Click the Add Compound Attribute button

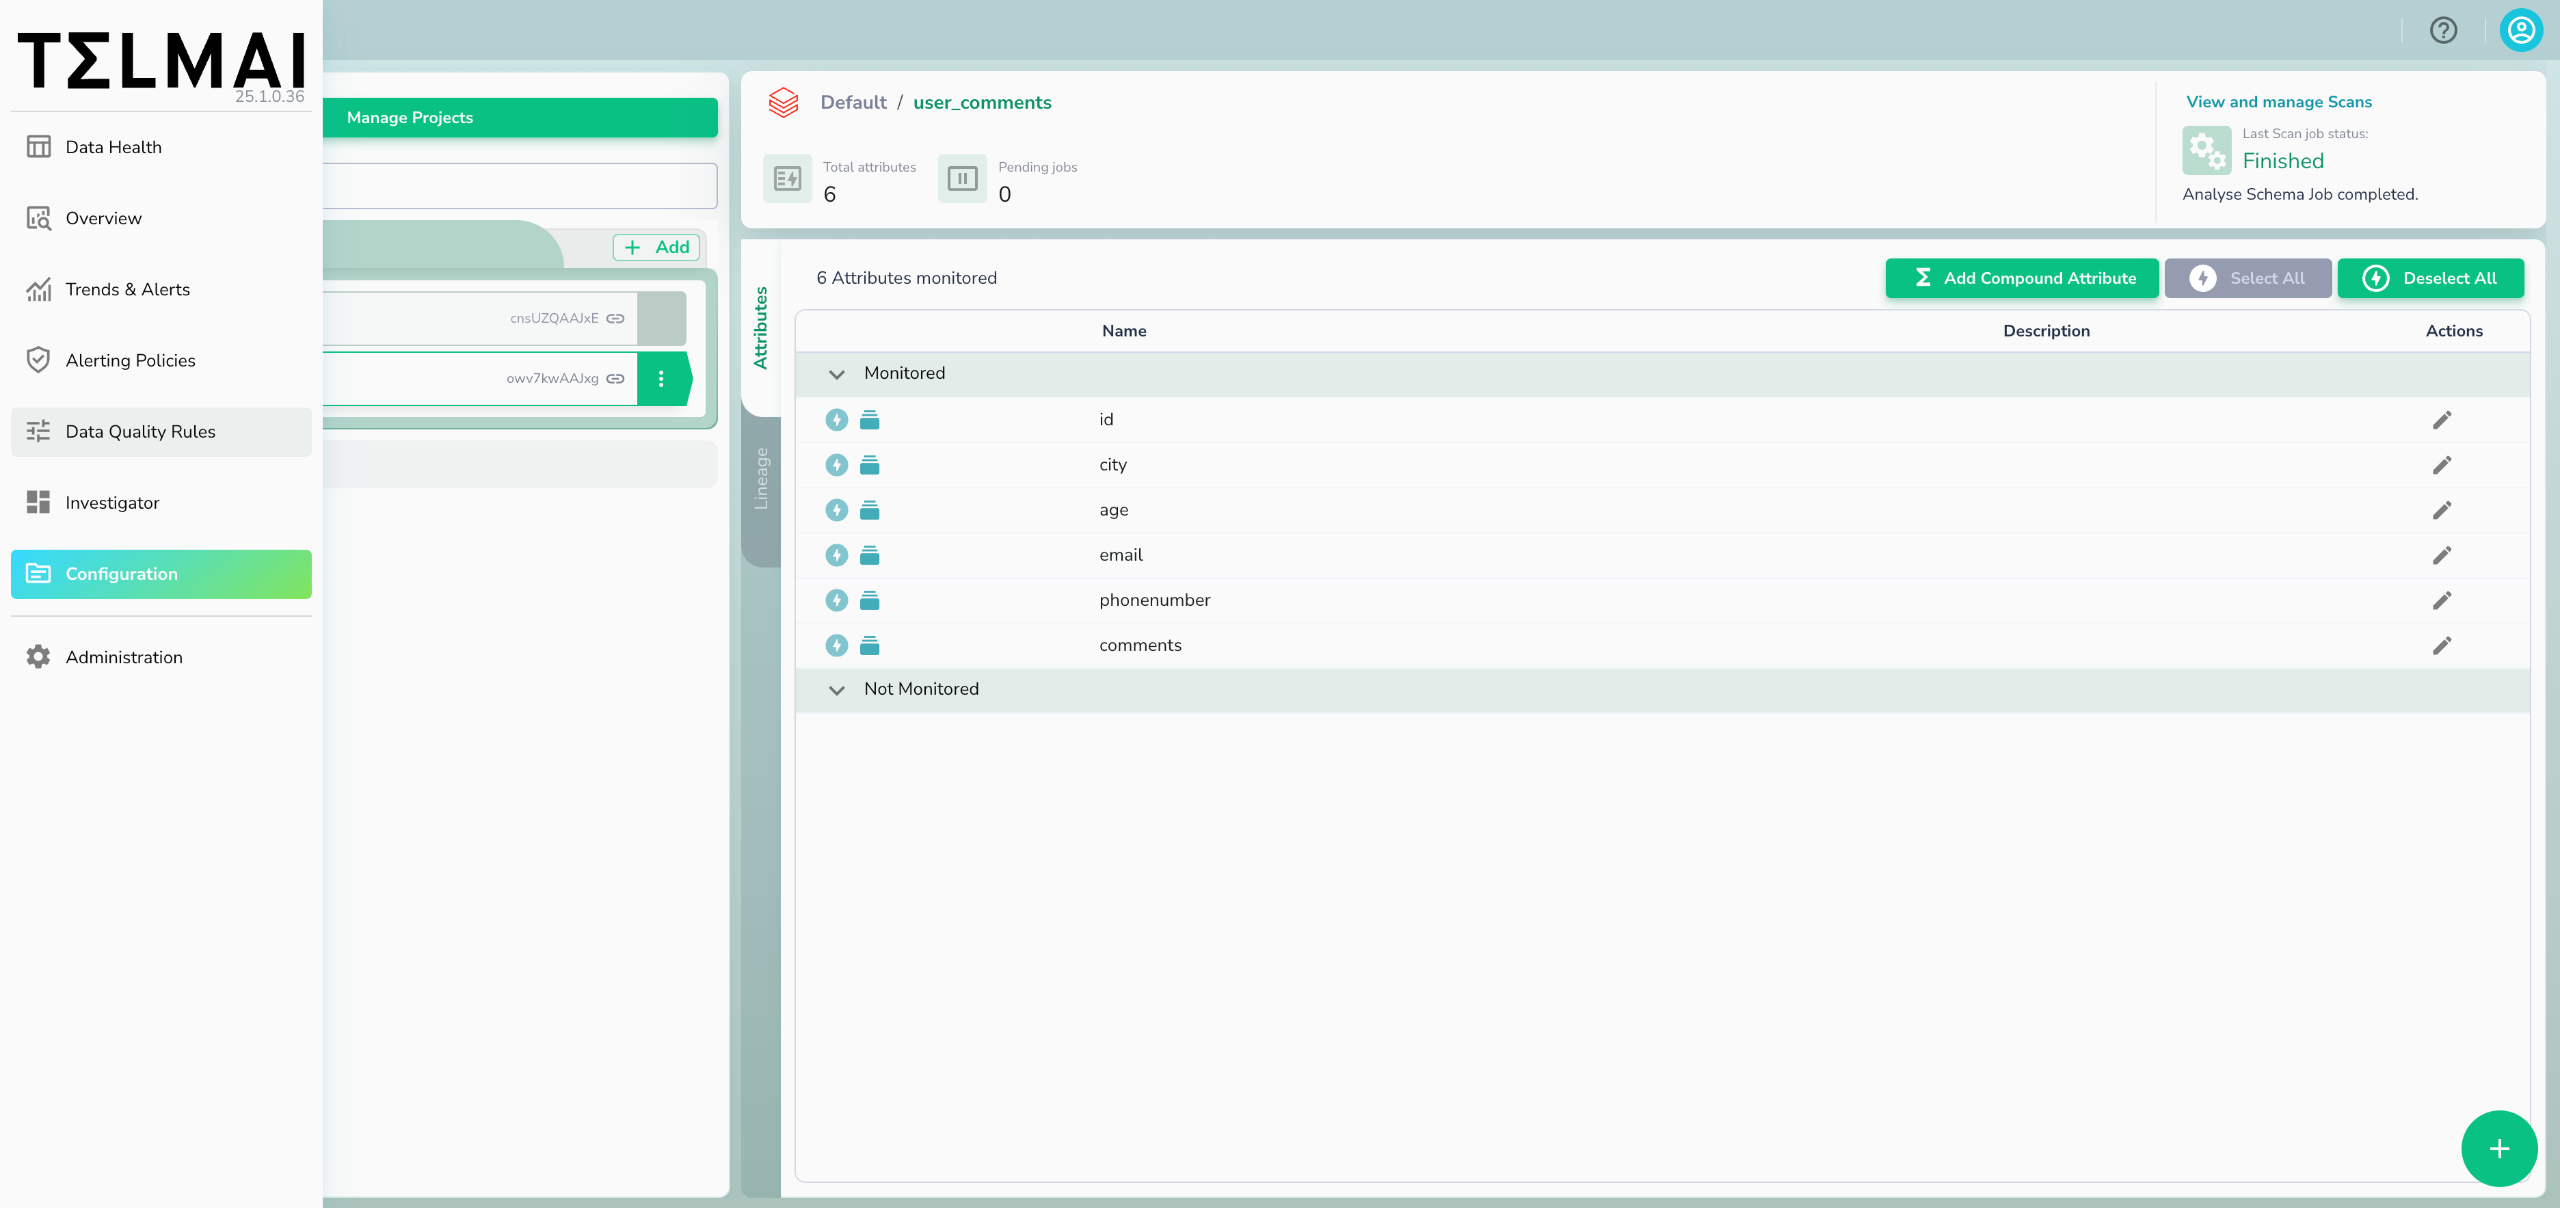tap(2021, 278)
